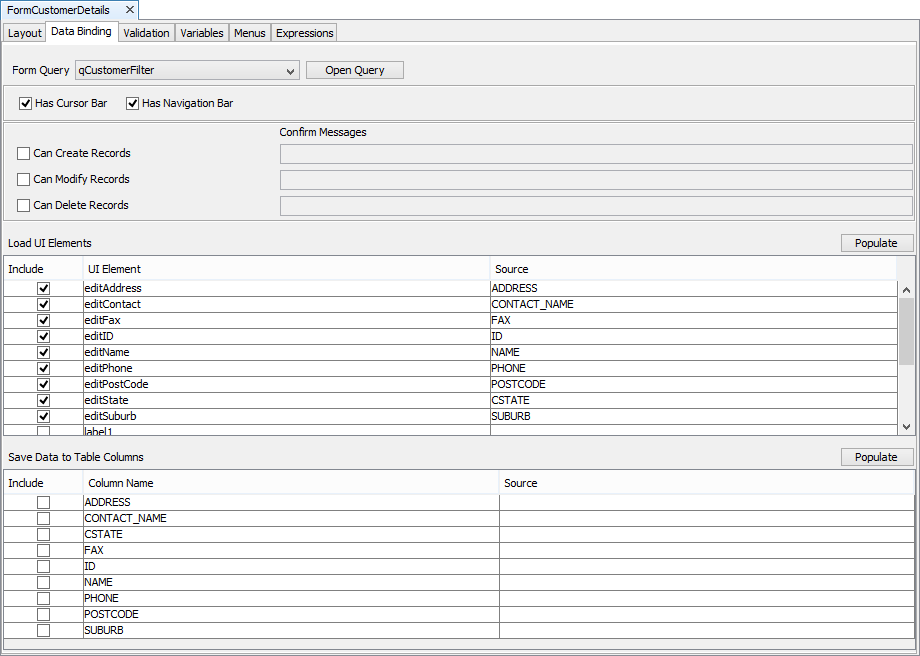The height and width of the screenshot is (656, 920).
Task: Populate the Load UI Elements list
Action: (x=876, y=243)
